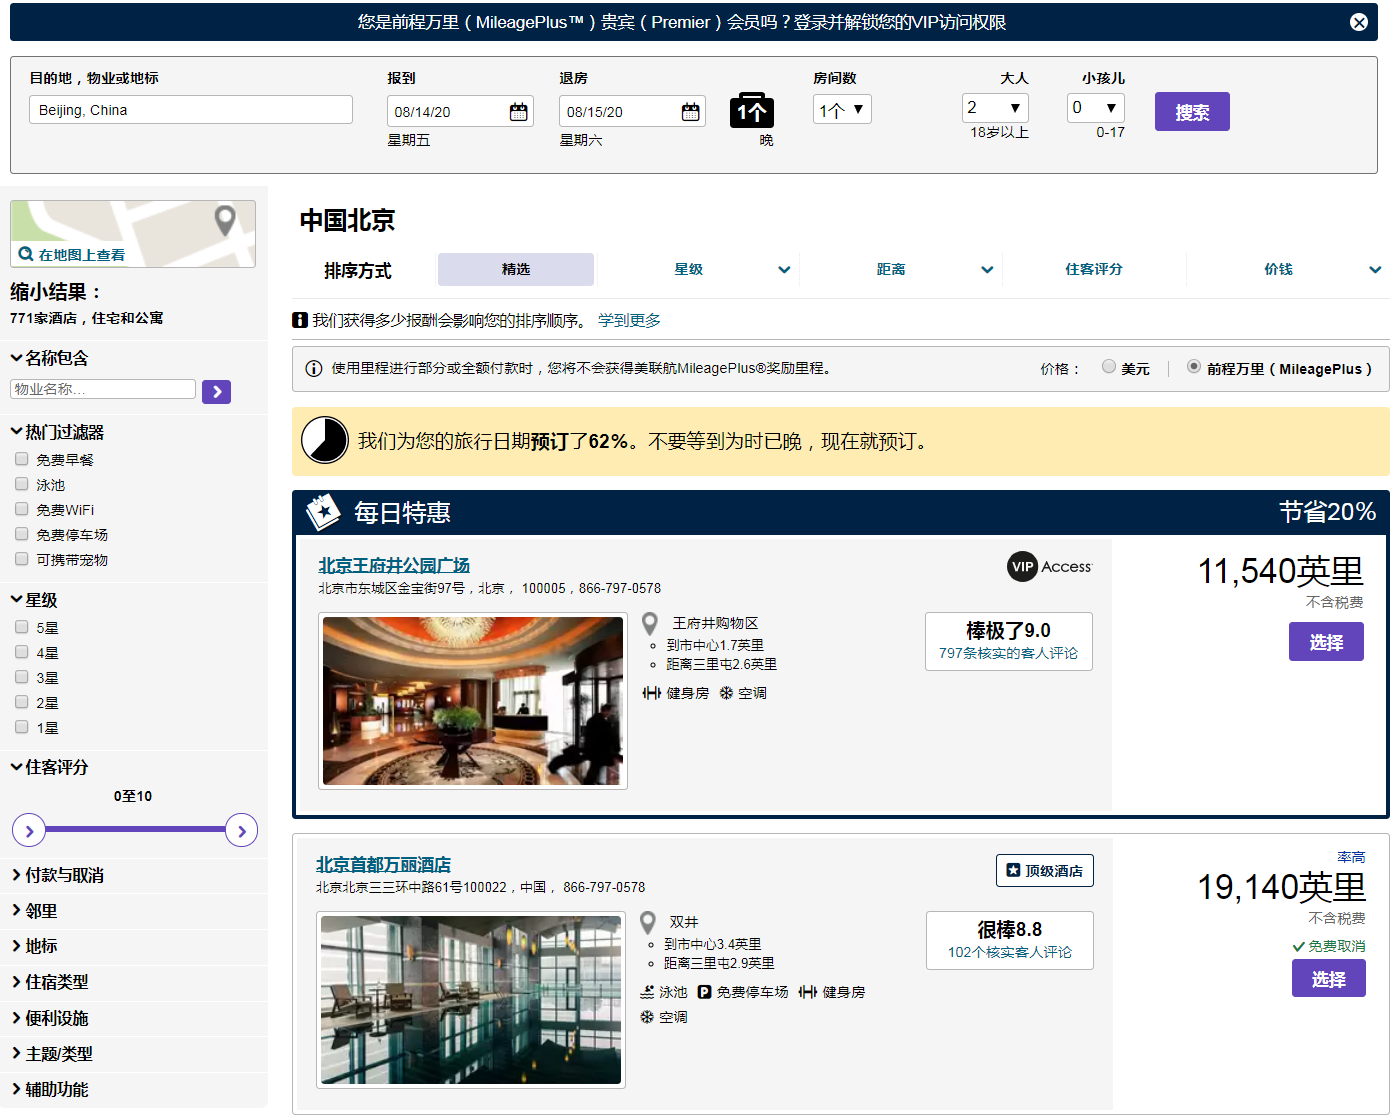Click the left guest rating slider handle
This screenshot has width=1396, height=1118.
29,830
